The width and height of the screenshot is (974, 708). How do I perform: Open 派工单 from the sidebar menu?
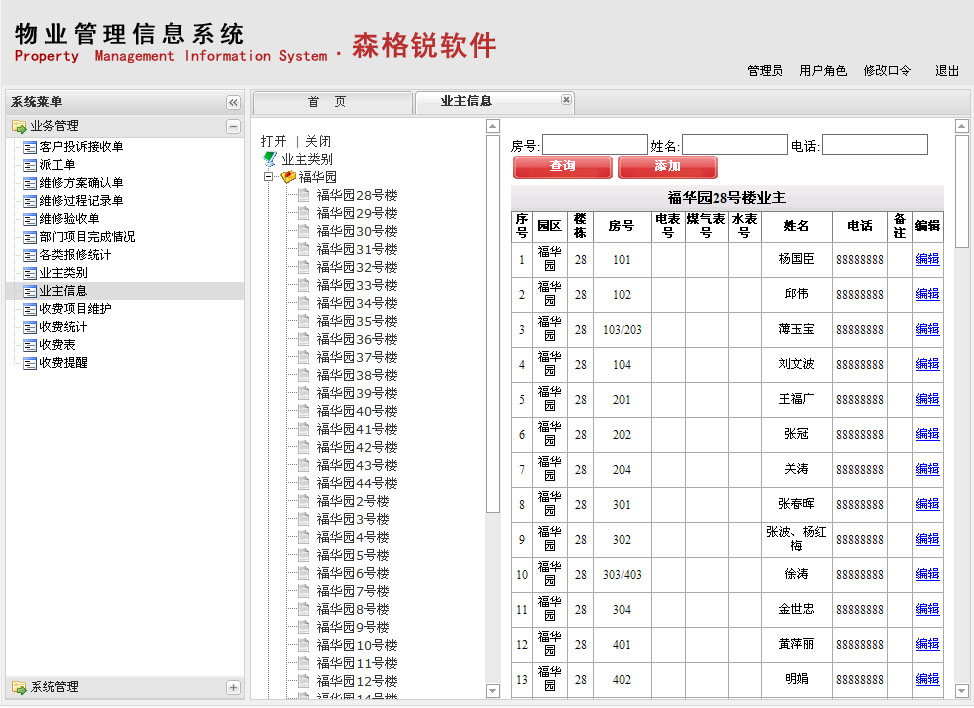click(57, 165)
